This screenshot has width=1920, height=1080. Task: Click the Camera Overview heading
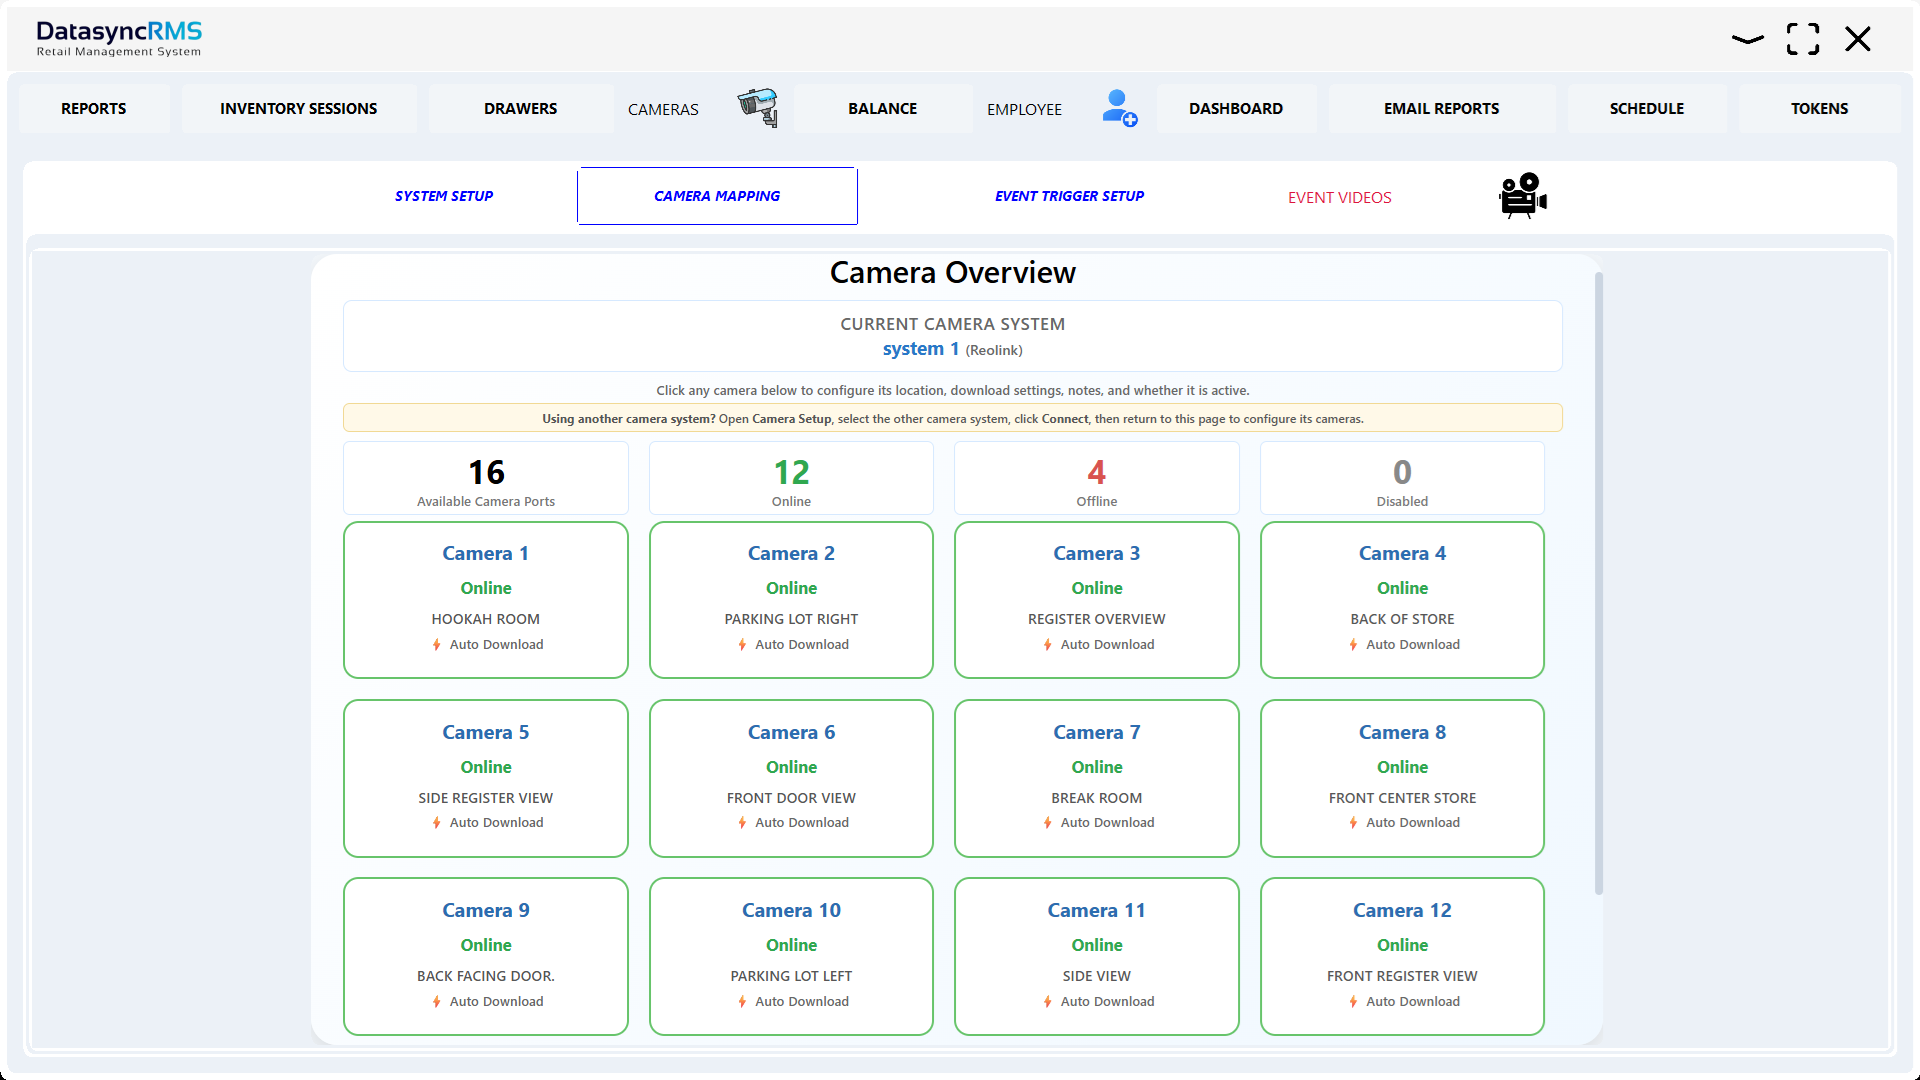point(953,272)
